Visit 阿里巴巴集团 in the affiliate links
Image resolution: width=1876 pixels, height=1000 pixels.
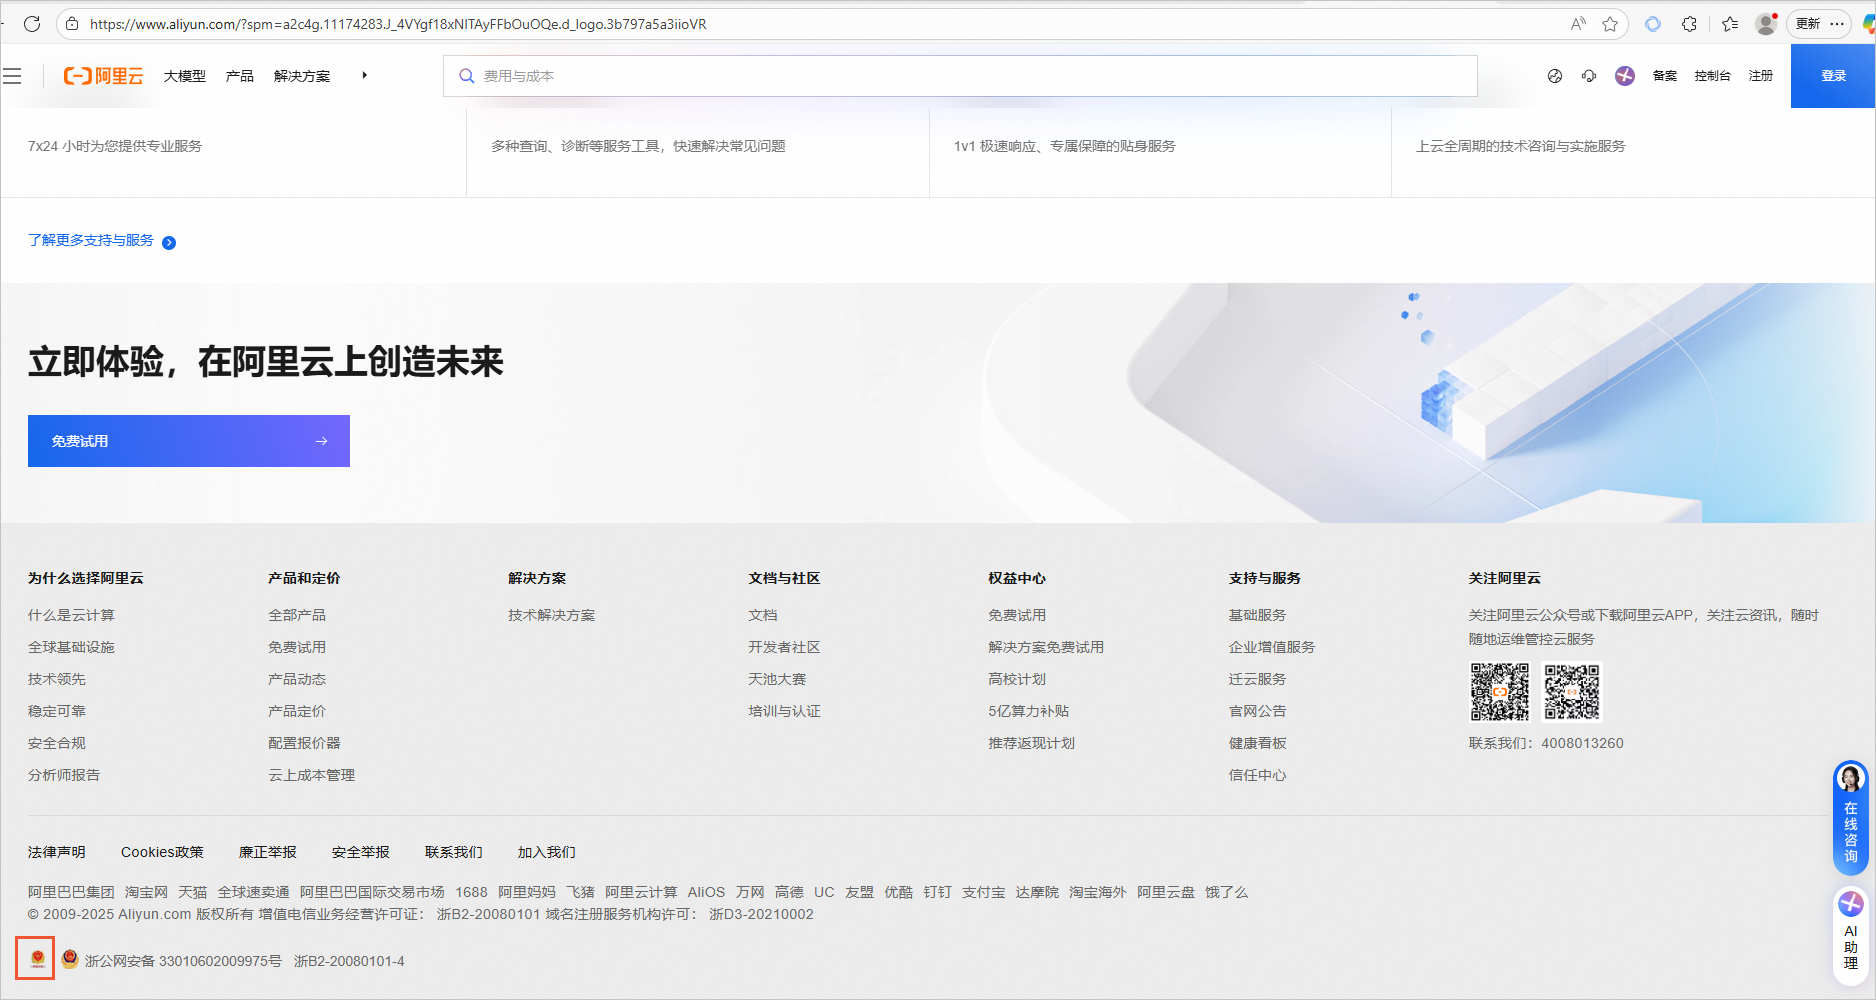click(x=71, y=892)
